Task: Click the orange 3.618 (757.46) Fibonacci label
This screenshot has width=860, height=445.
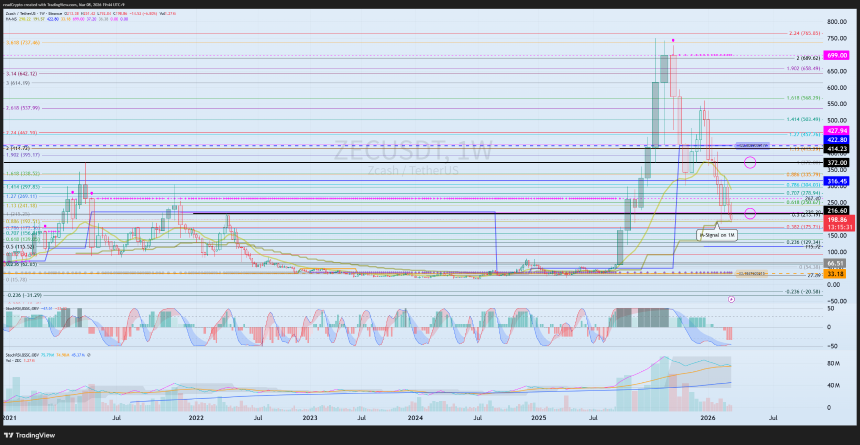Action: coord(21,42)
